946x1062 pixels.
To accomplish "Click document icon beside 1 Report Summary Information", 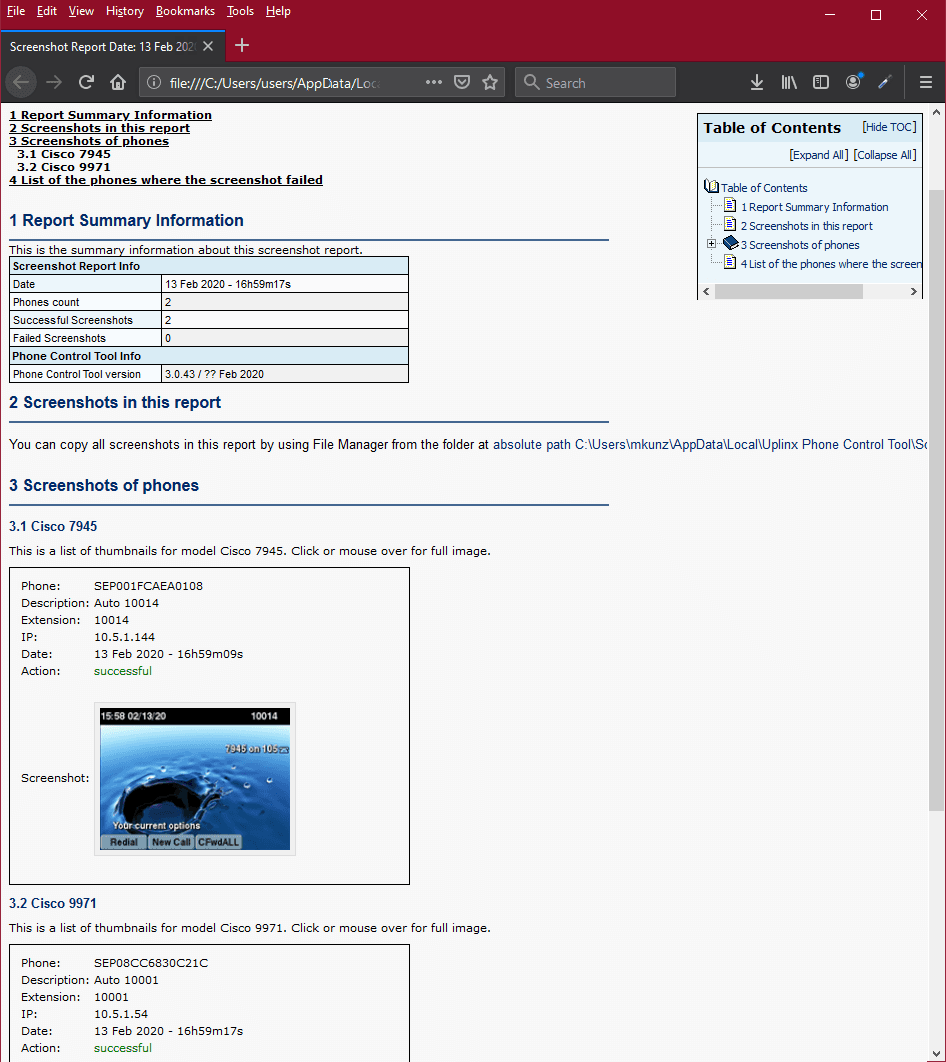I will pyautogui.click(x=730, y=205).
